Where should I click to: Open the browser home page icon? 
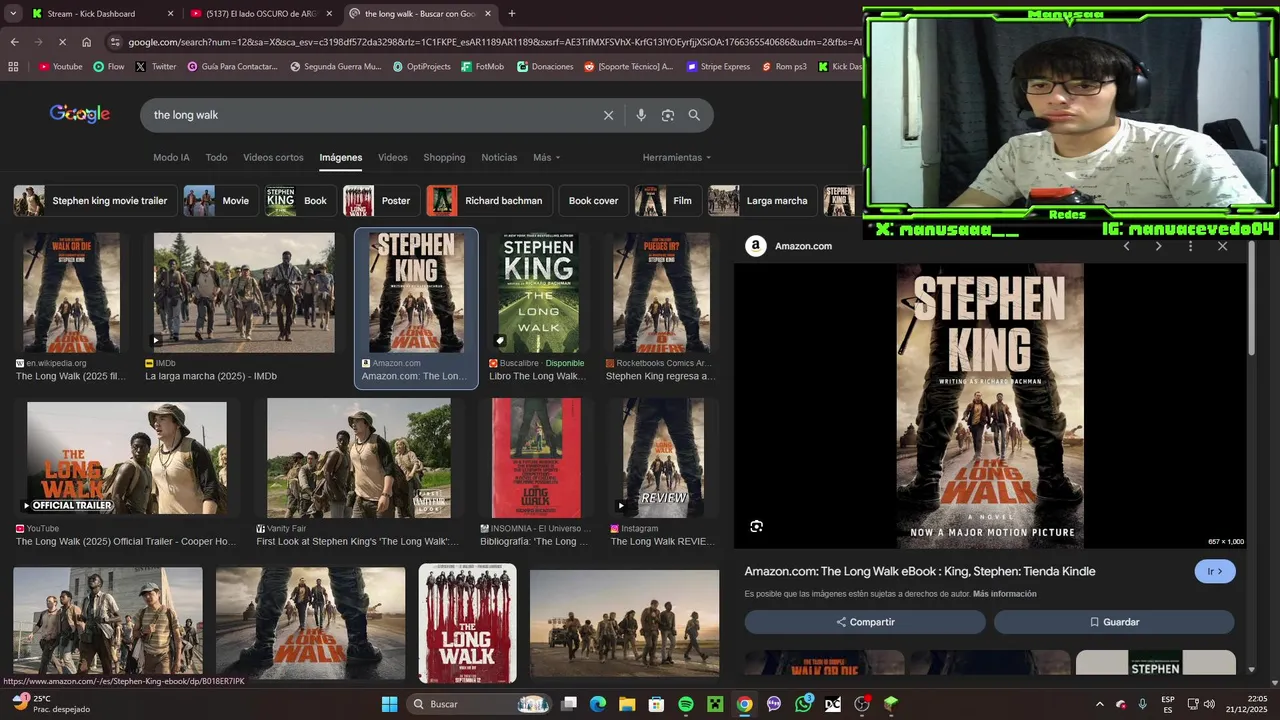[87, 42]
